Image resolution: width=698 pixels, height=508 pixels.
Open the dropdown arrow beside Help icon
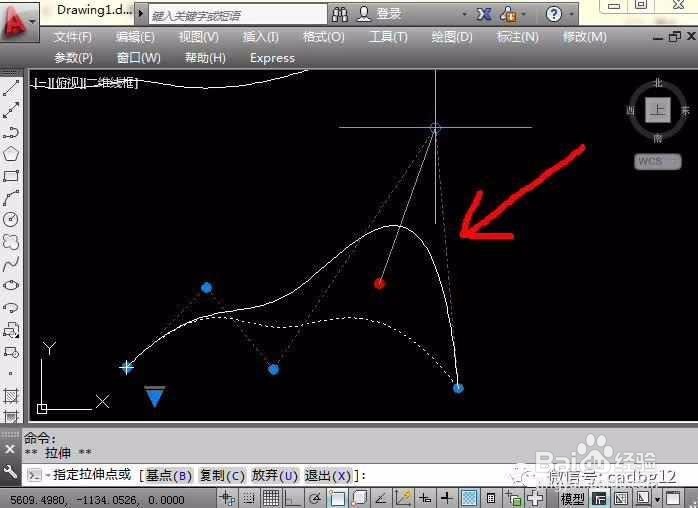point(571,15)
